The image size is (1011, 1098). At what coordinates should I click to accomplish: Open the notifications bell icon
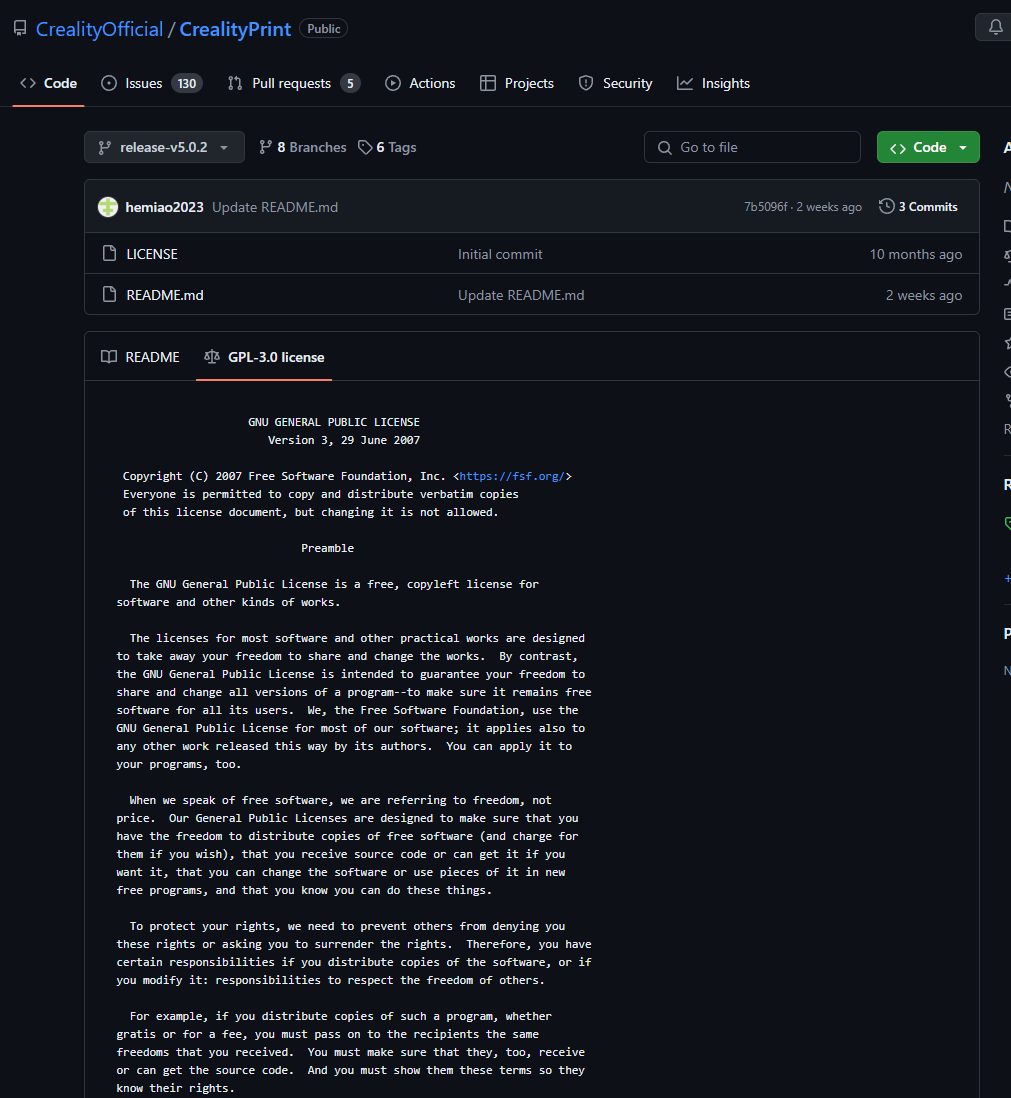click(995, 27)
